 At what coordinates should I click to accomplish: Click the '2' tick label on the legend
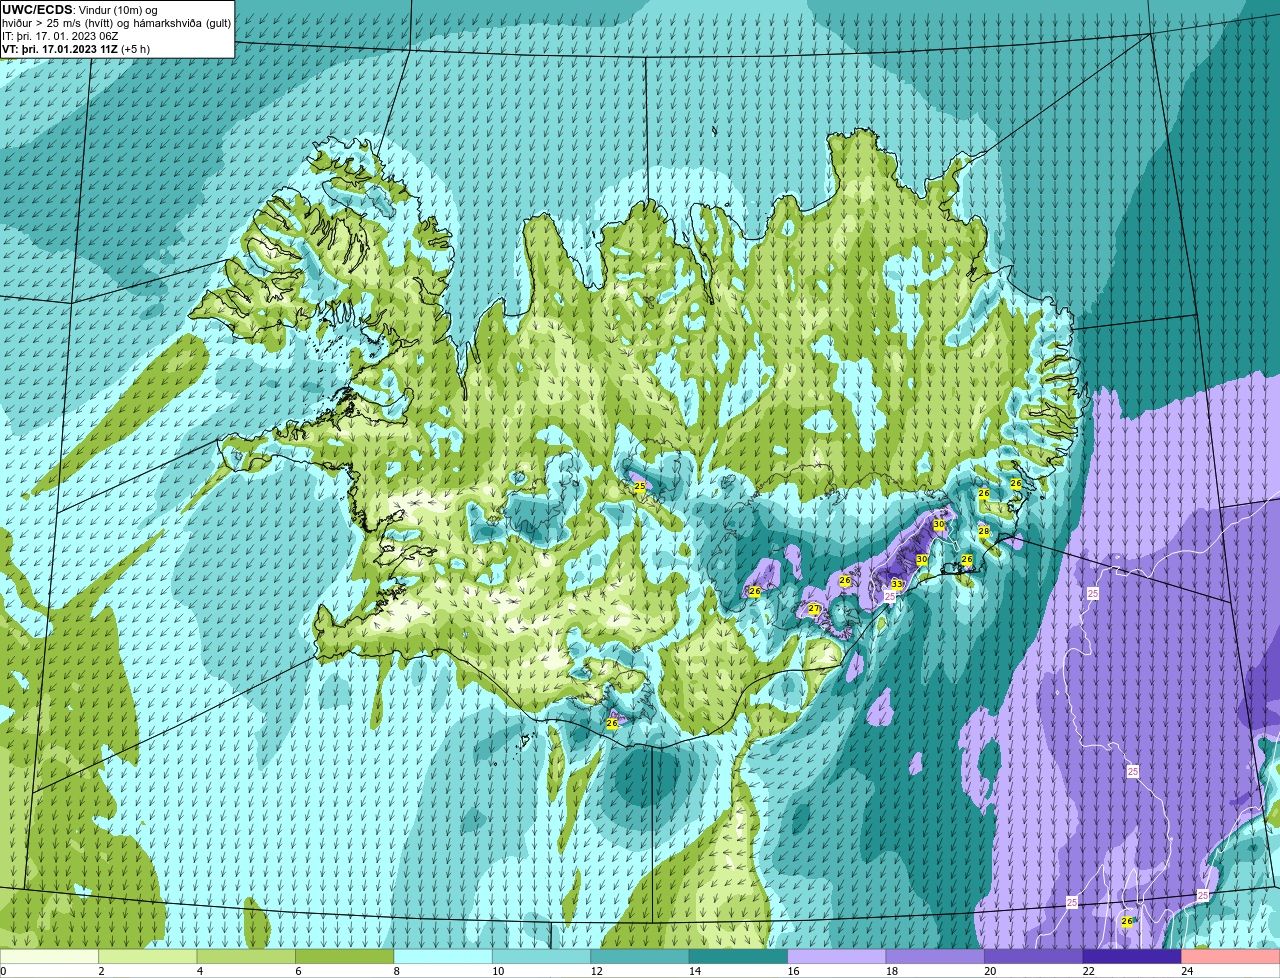[x=101, y=971]
